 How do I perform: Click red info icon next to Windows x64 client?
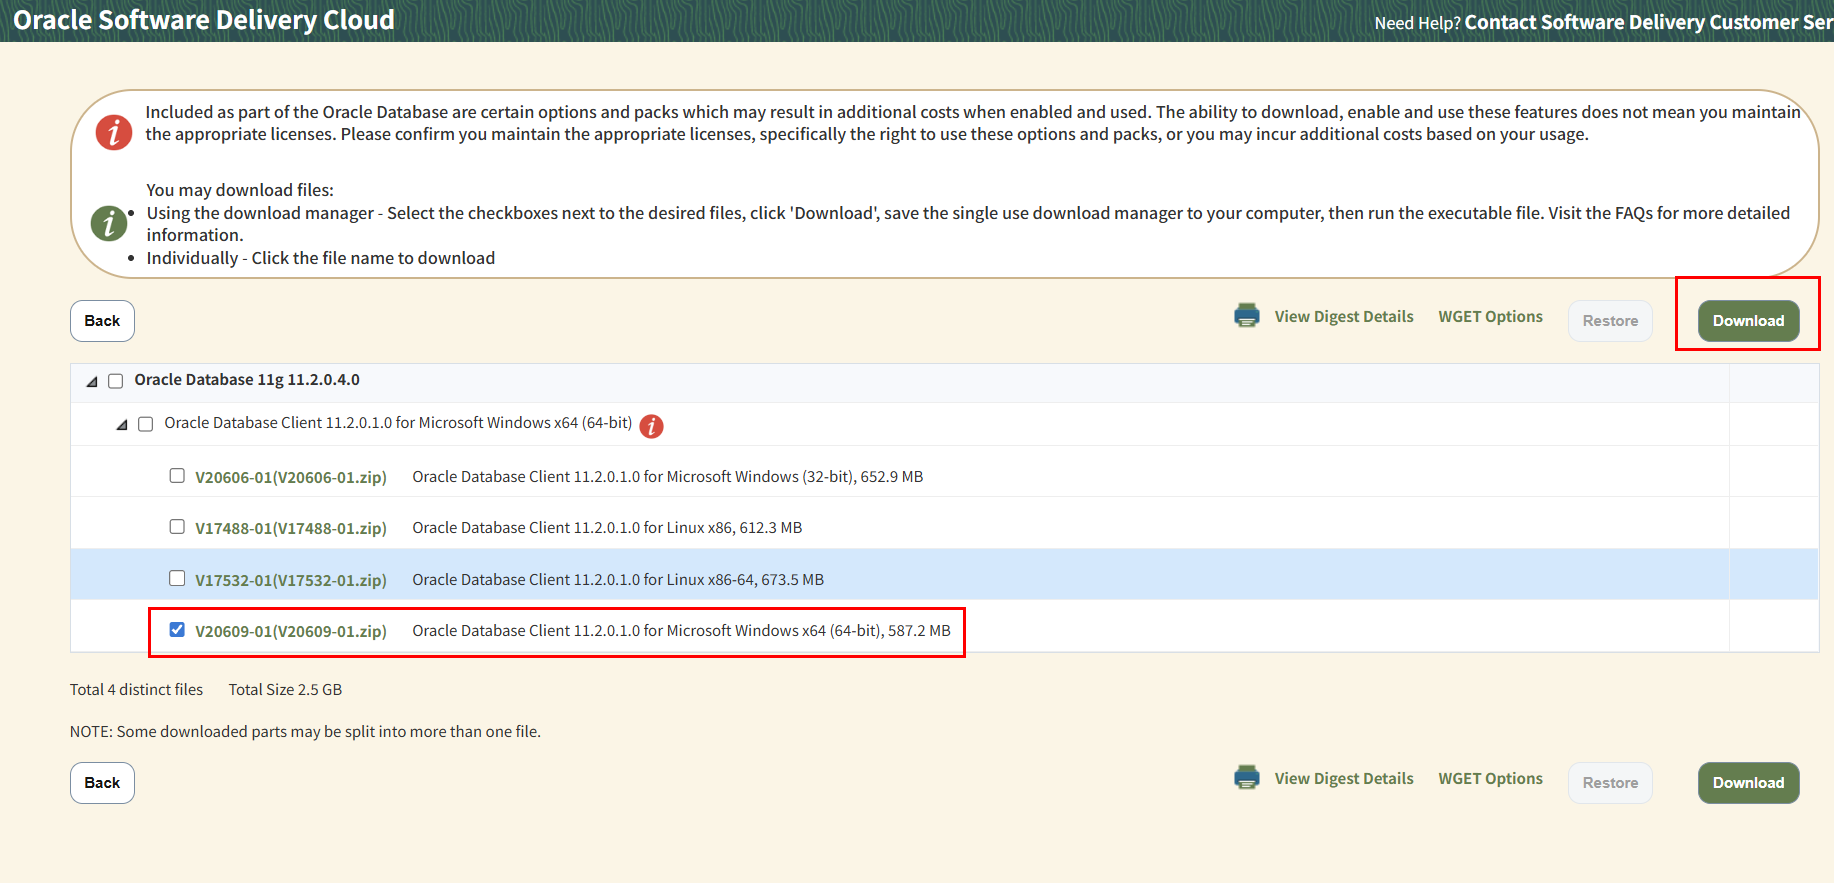pos(651,426)
